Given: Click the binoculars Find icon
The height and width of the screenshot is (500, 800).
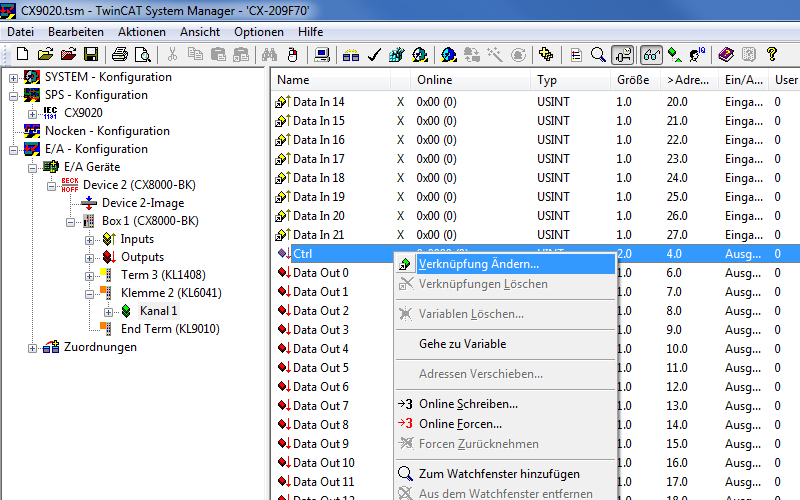Looking at the screenshot, I should [x=269, y=54].
